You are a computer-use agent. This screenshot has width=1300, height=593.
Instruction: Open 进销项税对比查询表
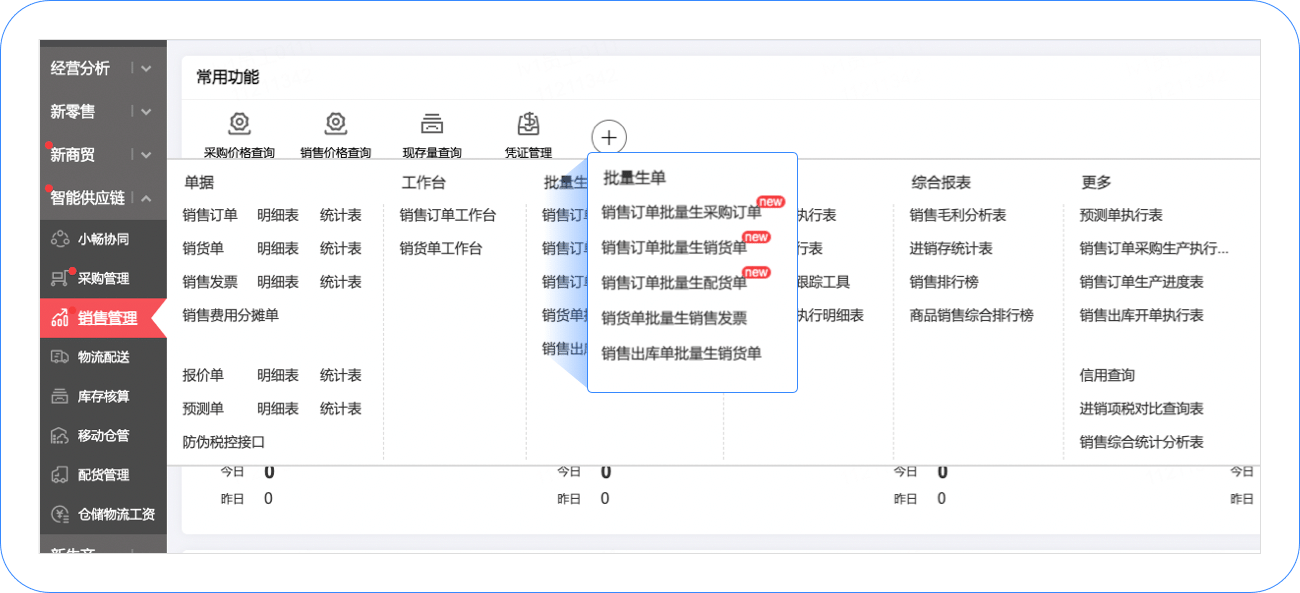pyautogui.click(x=1142, y=409)
